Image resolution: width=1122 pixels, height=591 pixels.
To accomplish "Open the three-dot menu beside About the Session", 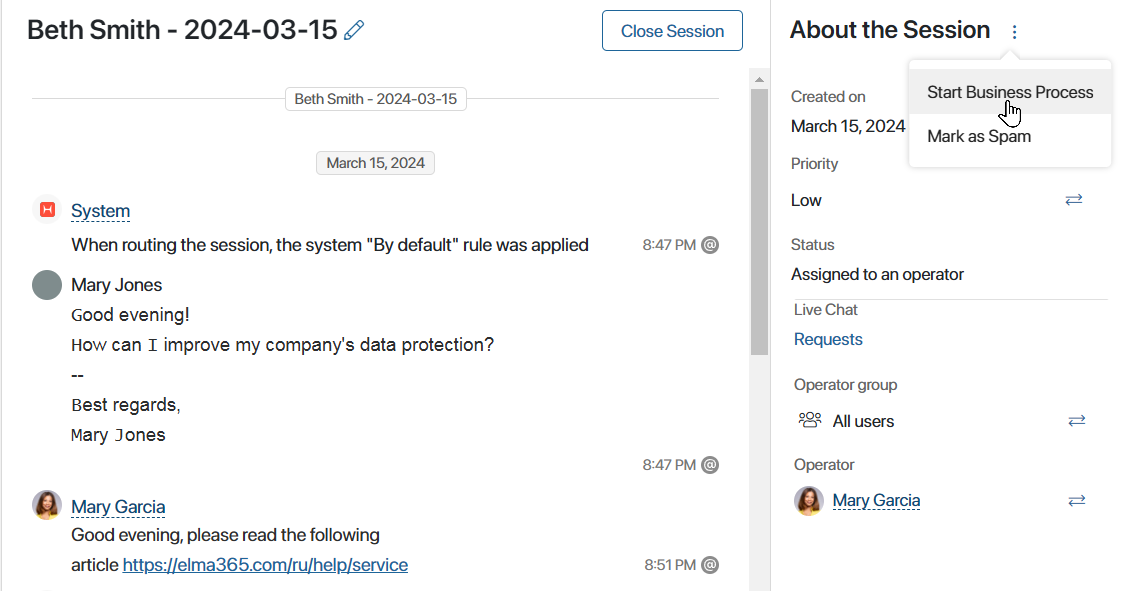I will click(1014, 31).
